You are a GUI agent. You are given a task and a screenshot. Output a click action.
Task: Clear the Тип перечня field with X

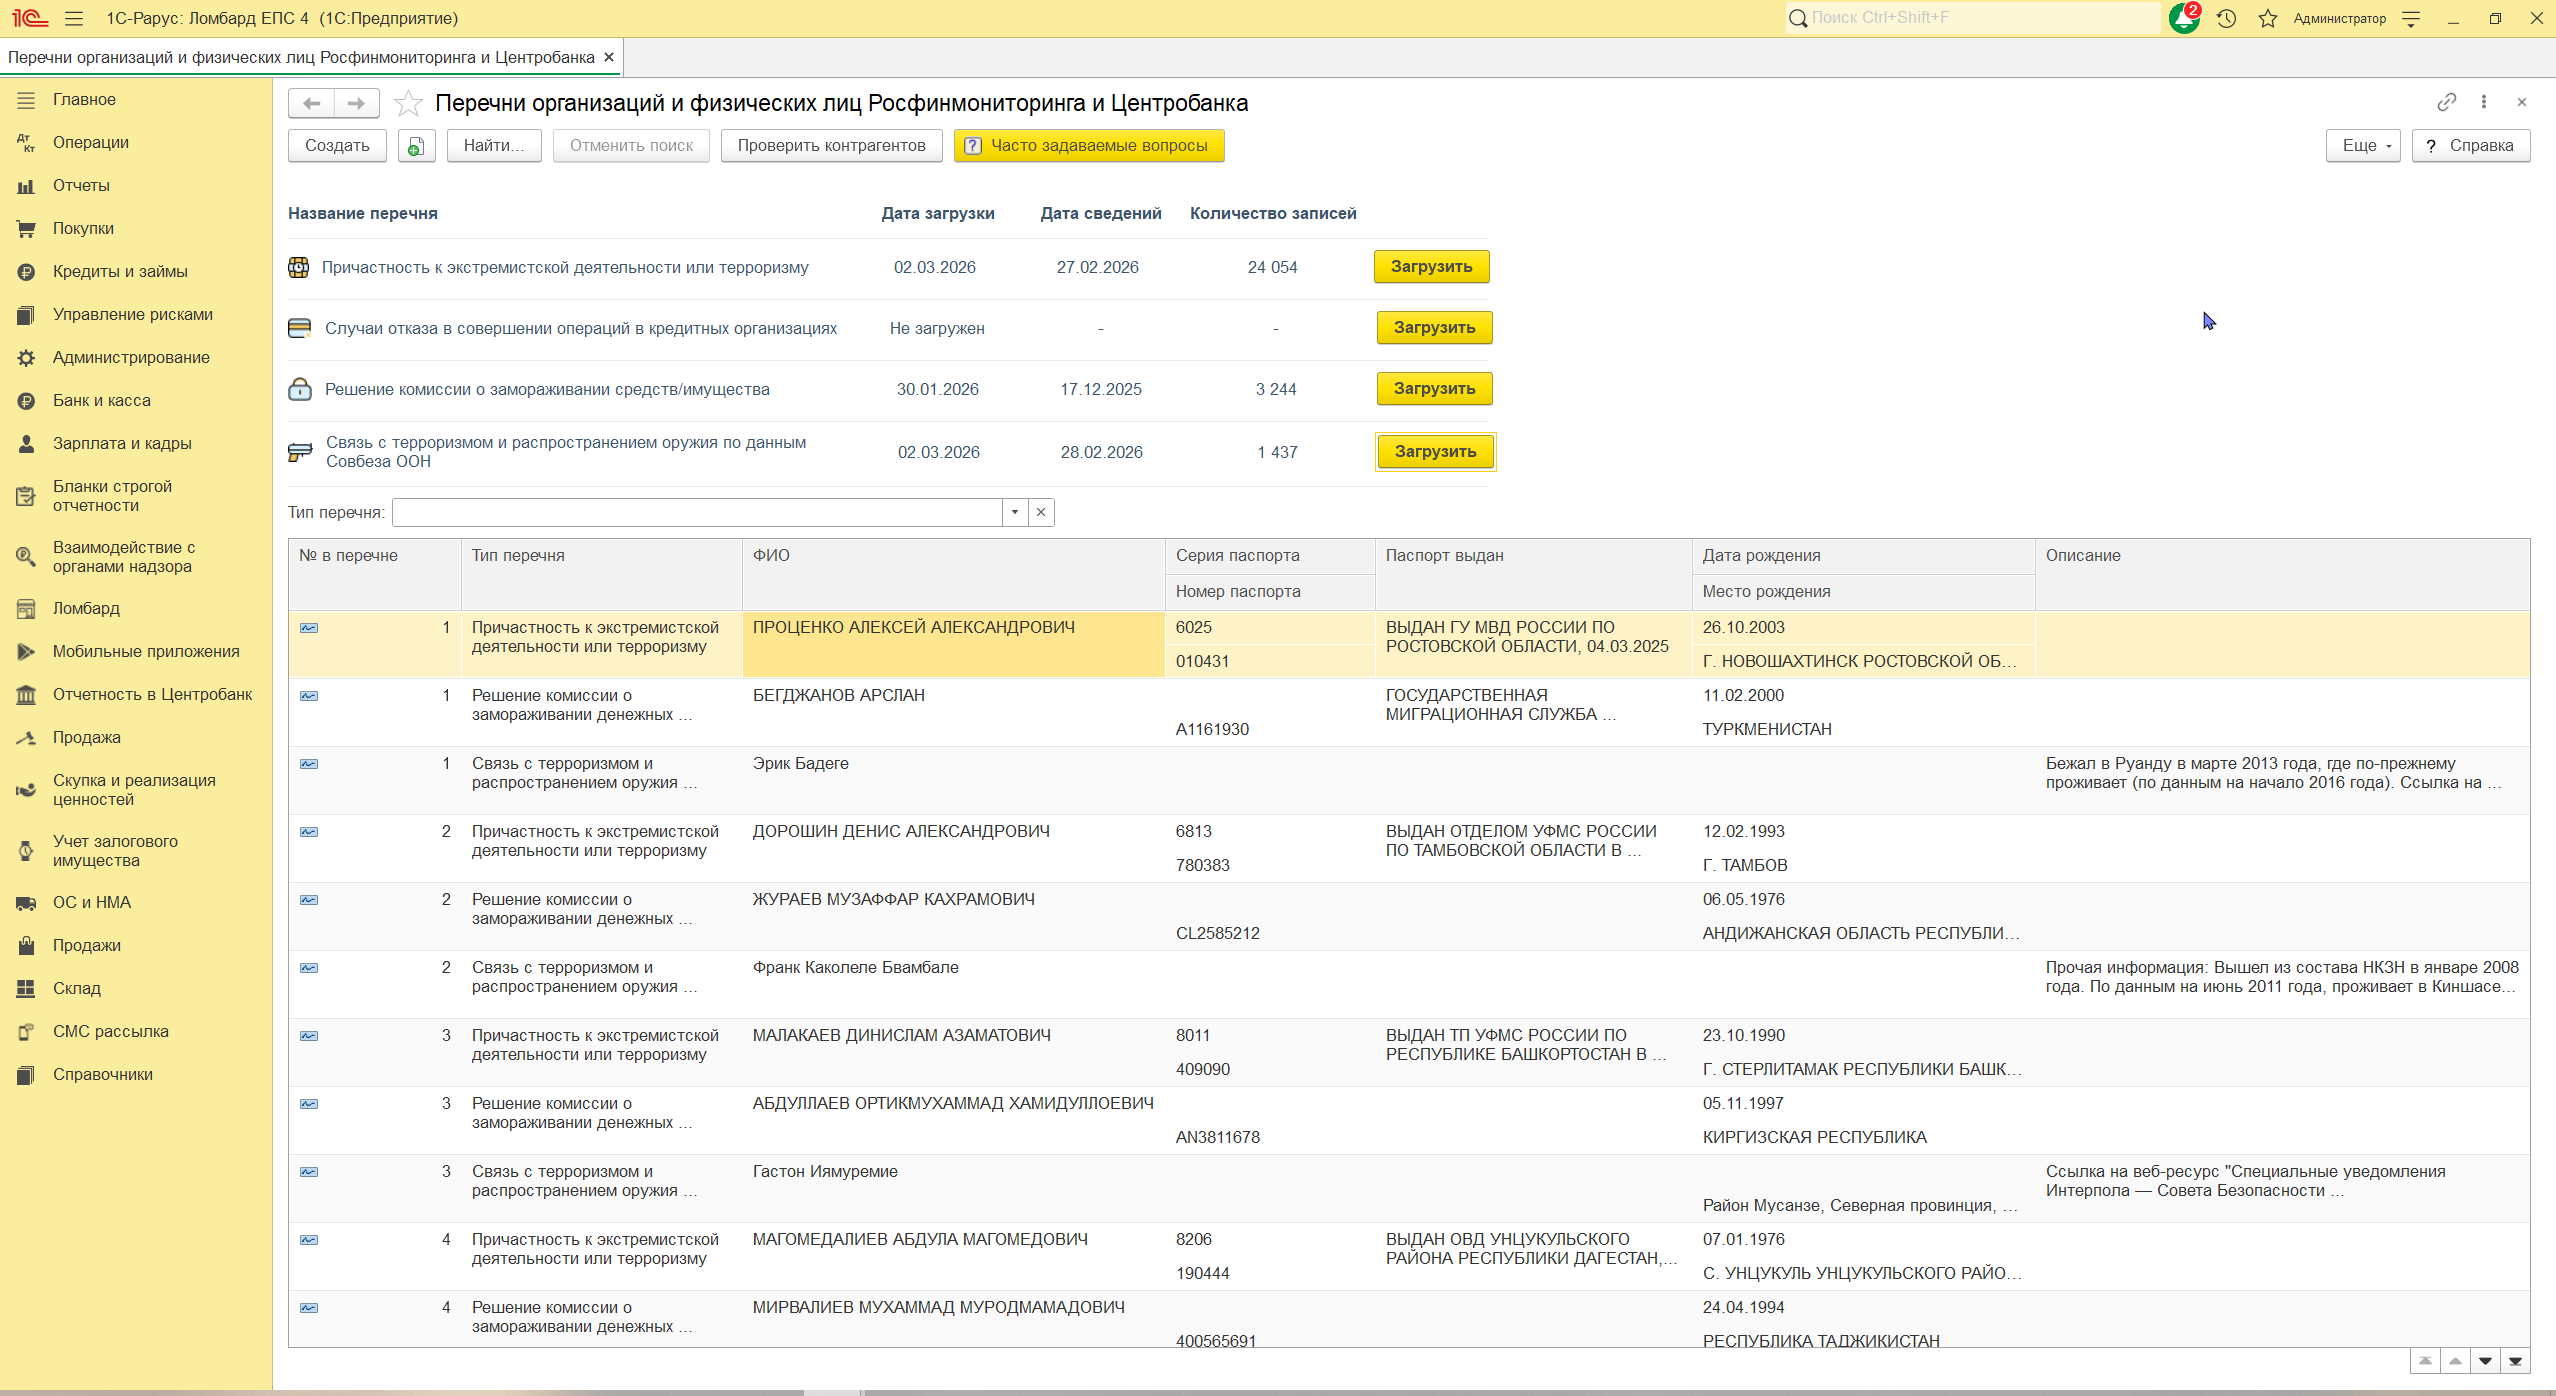pos(1041,512)
